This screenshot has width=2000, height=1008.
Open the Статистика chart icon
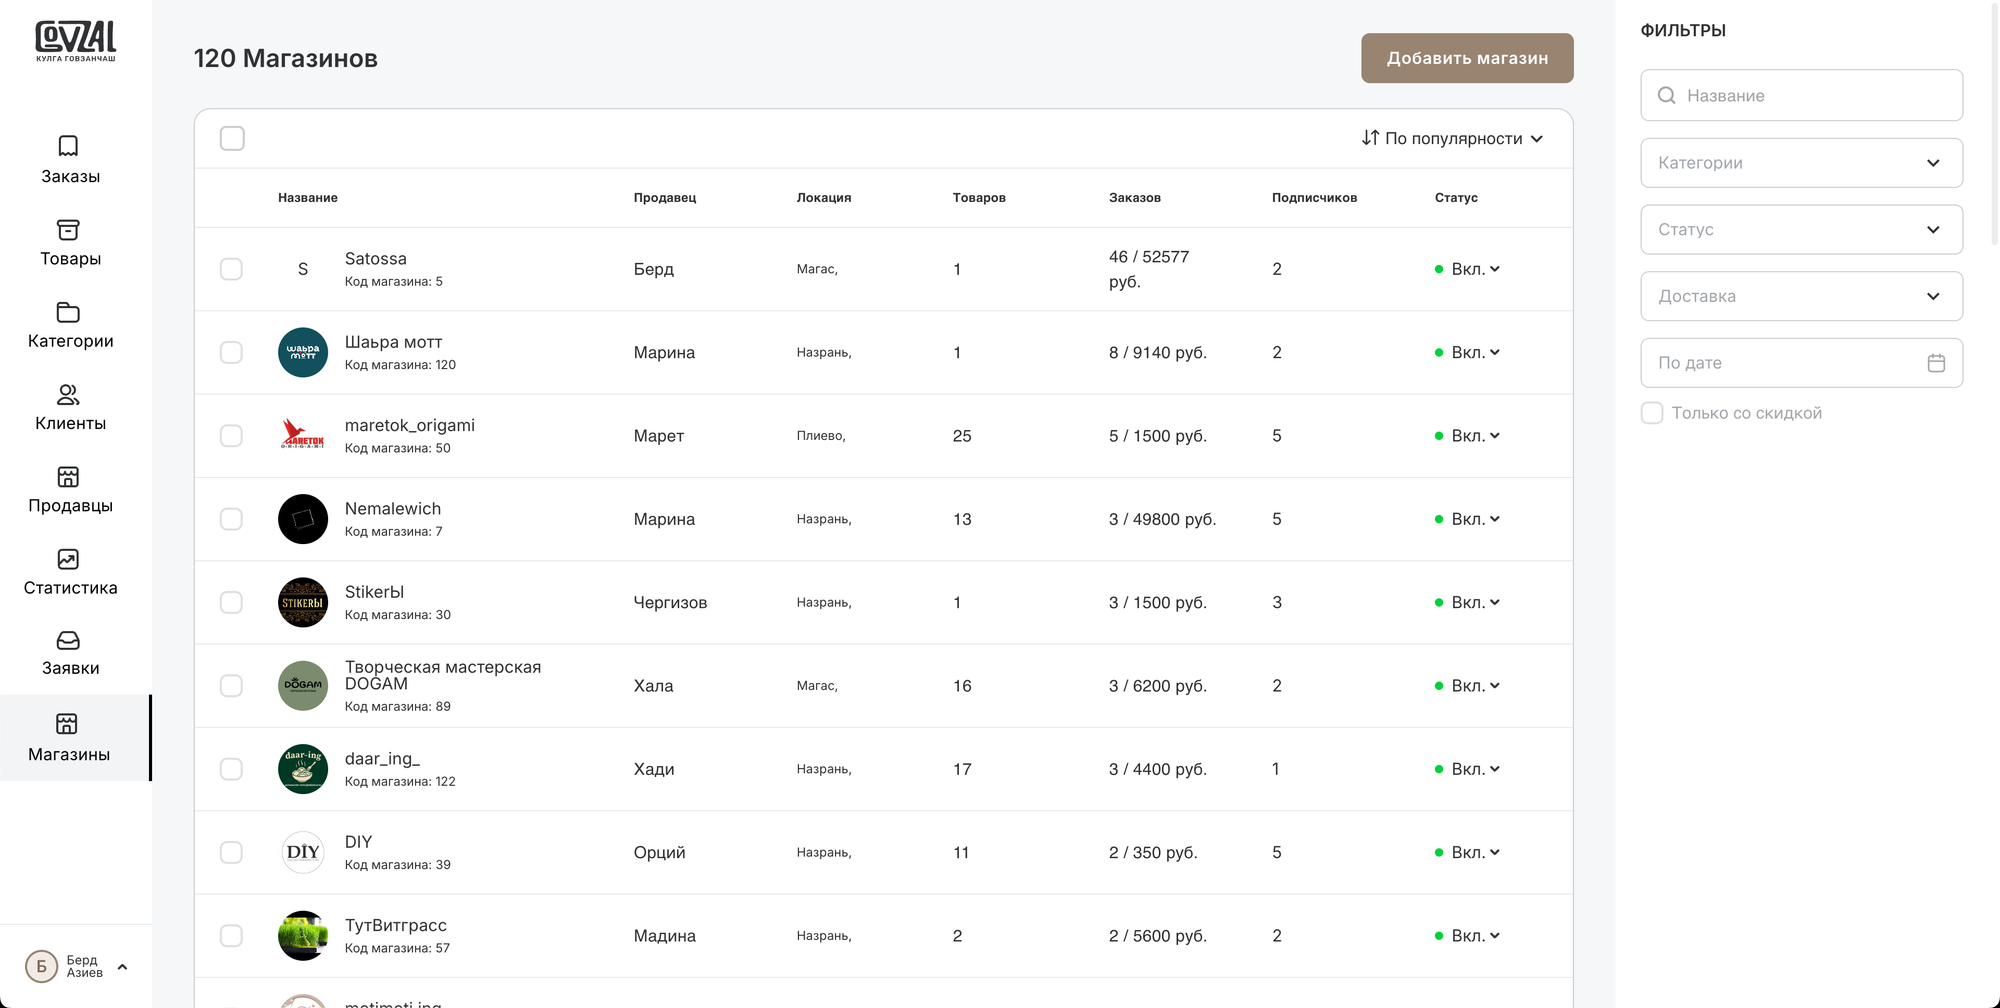(x=68, y=559)
